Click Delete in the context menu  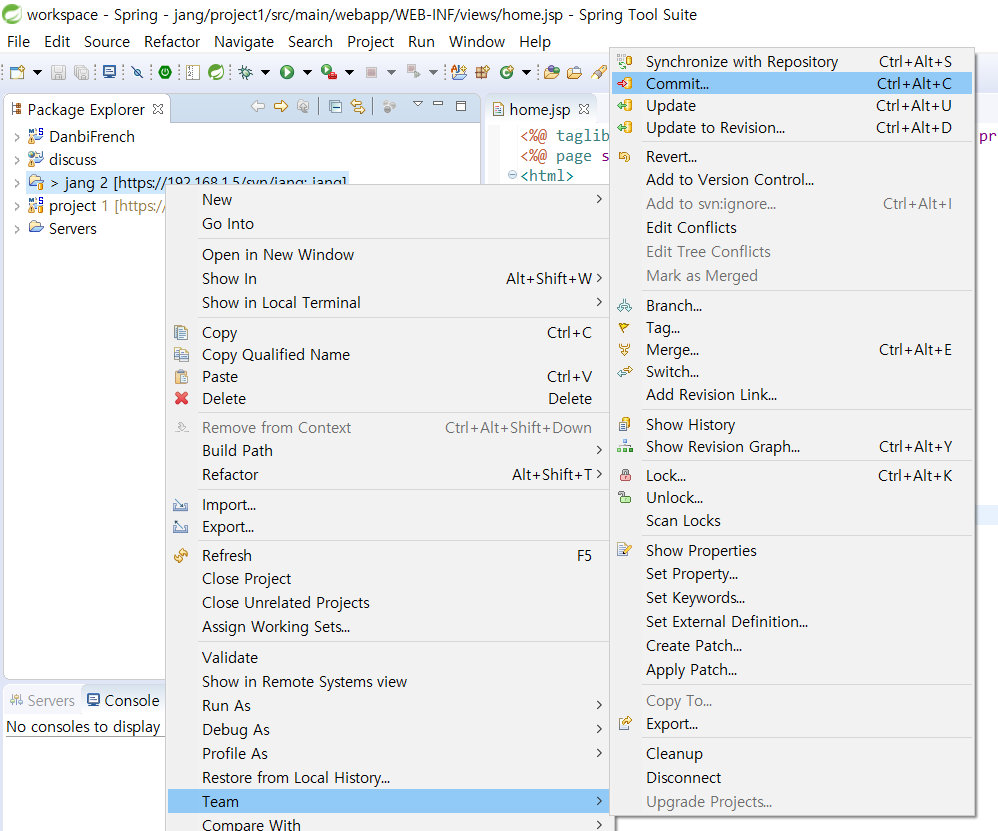(388, 399)
